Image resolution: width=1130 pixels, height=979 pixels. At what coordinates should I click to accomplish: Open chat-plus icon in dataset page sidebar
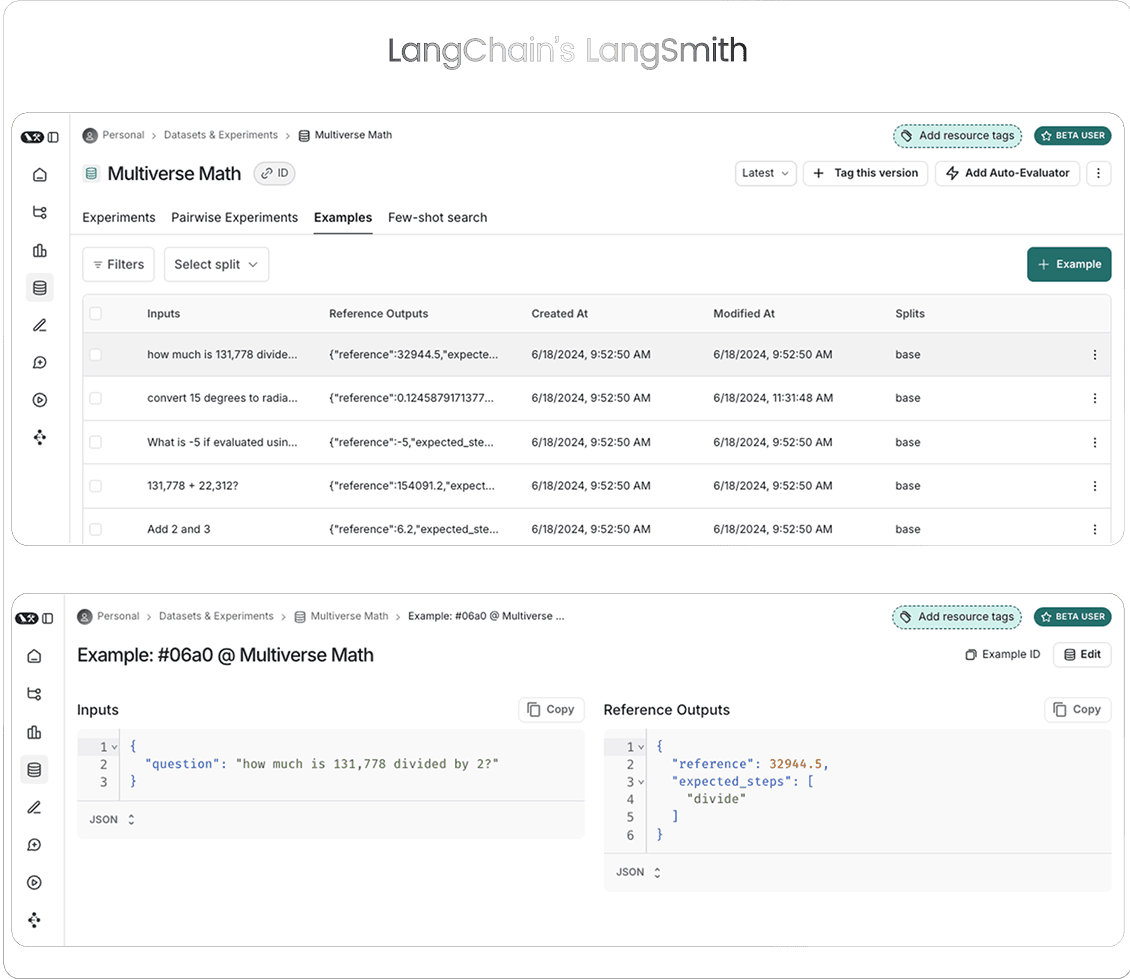coord(40,363)
